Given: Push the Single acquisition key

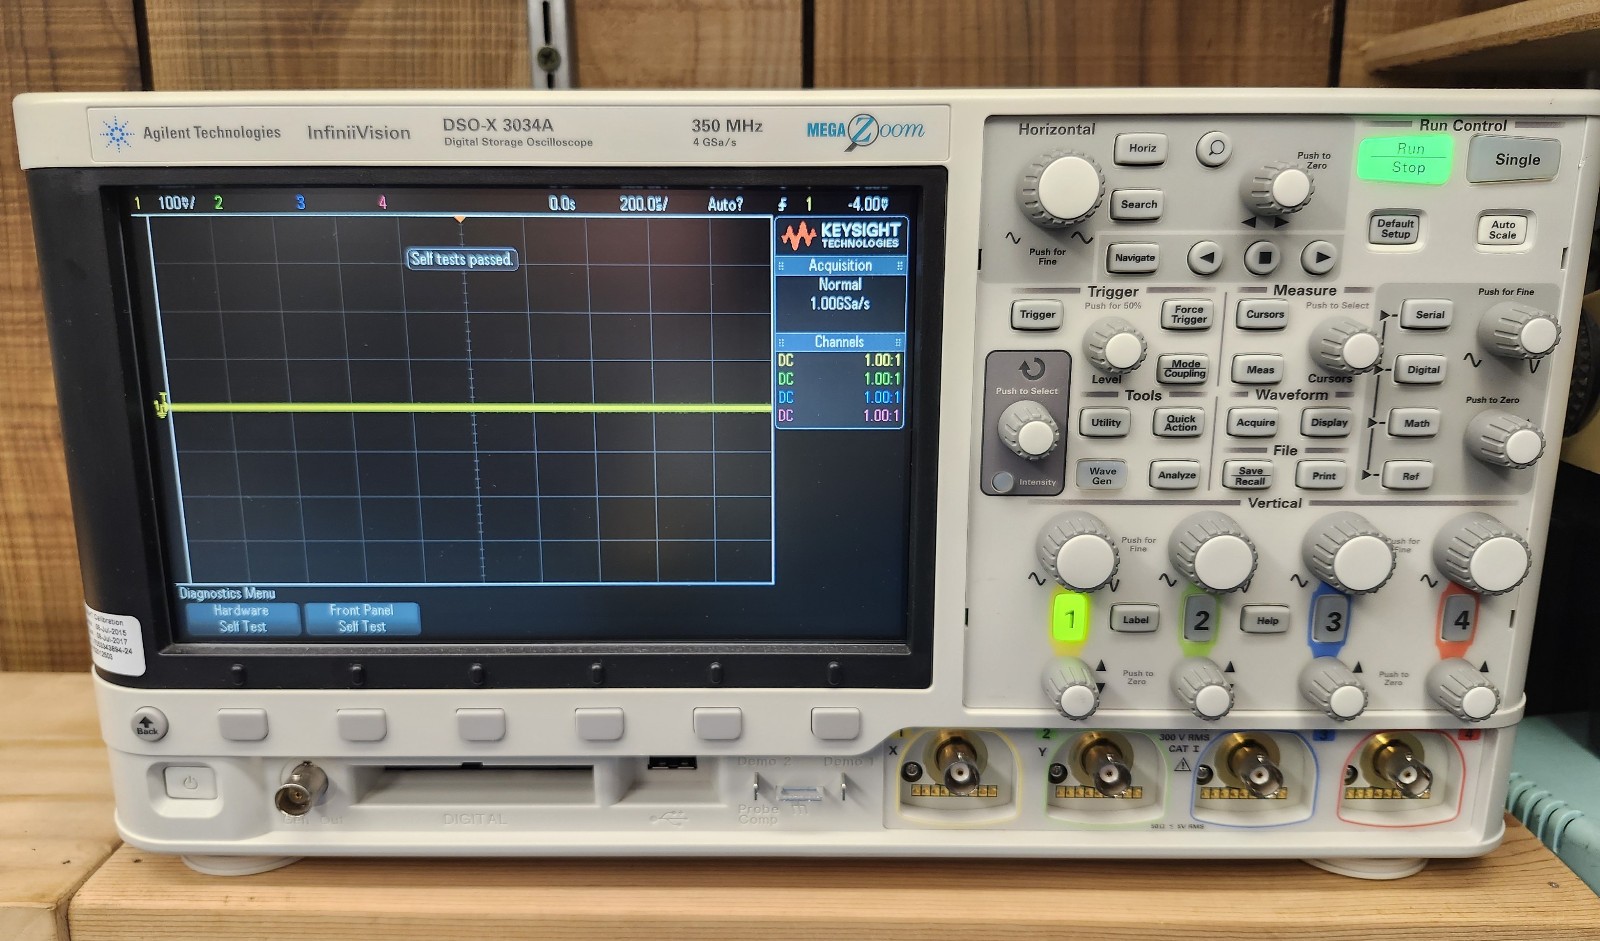Looking at the screenshot, I should coord(1517,160).
